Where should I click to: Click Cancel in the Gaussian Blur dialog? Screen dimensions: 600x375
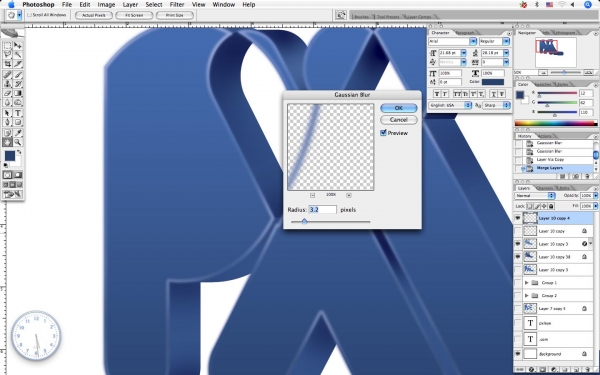coord(399,120)
